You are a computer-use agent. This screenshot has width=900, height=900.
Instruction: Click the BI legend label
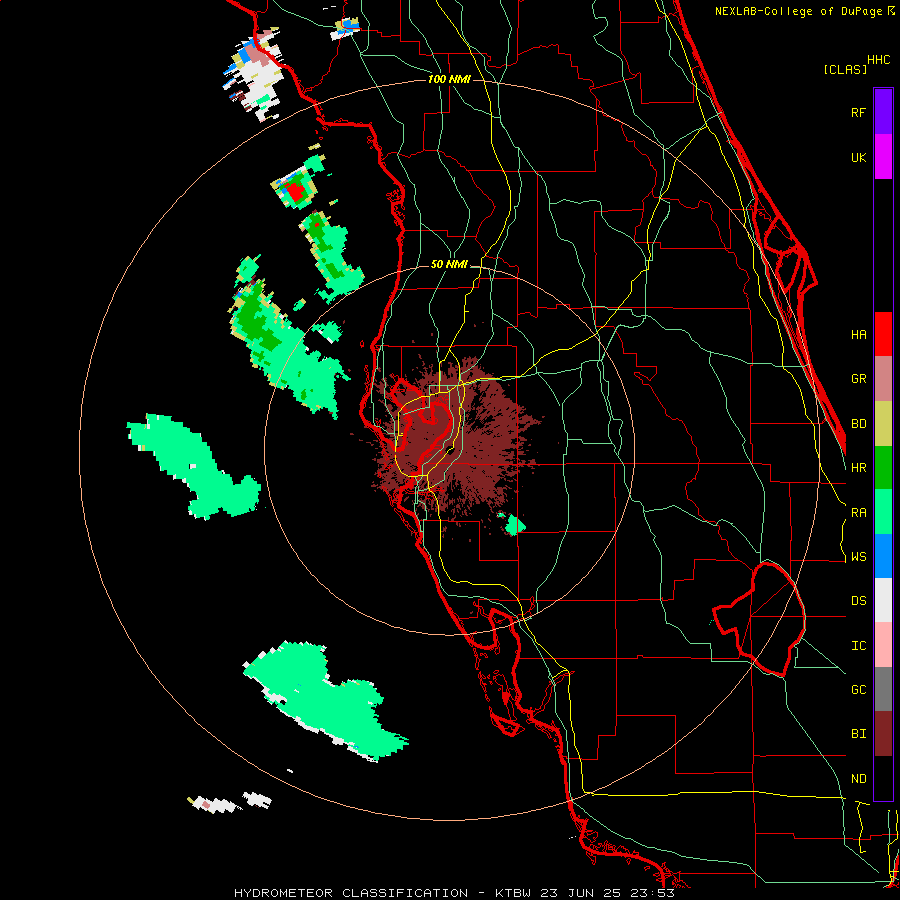[x=858, y=734]
